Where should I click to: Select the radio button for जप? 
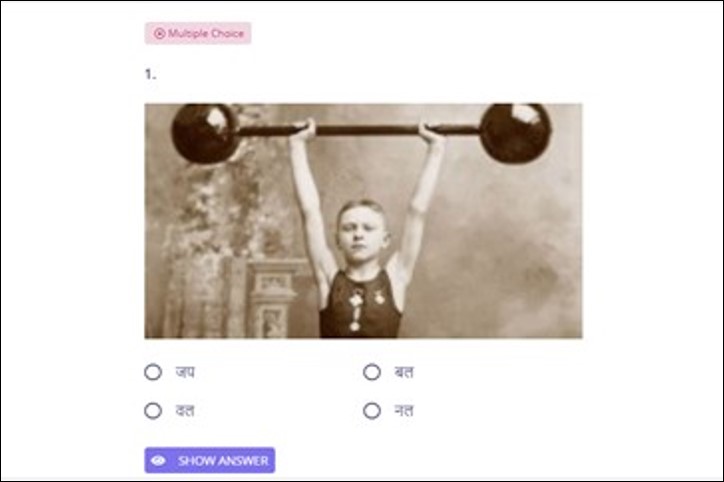pyautogui.click(x=153, y=372)
